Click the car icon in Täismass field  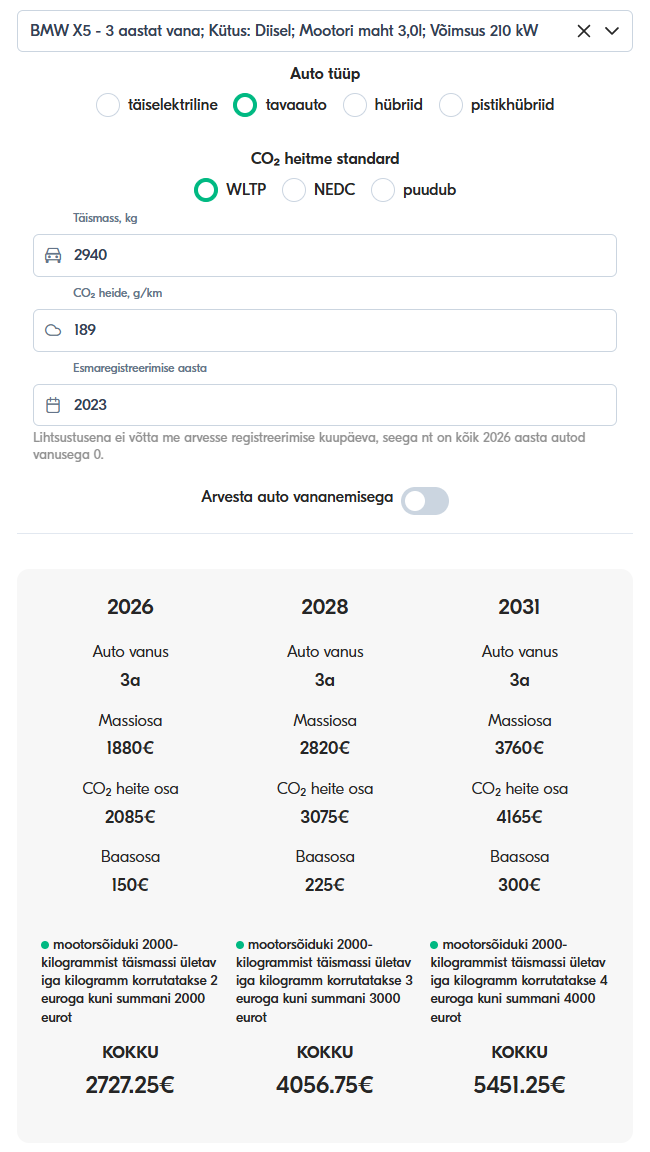click(54, 255)
